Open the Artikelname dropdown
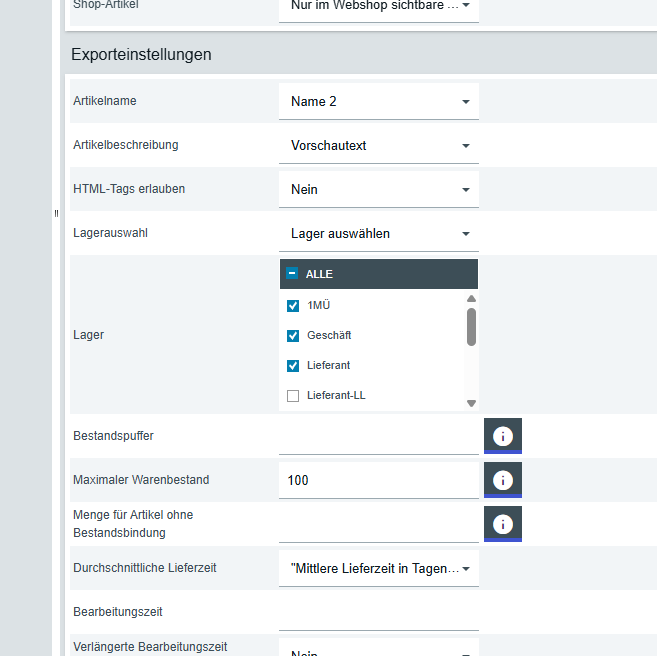The image size is (657, 656). pos(378,102)
